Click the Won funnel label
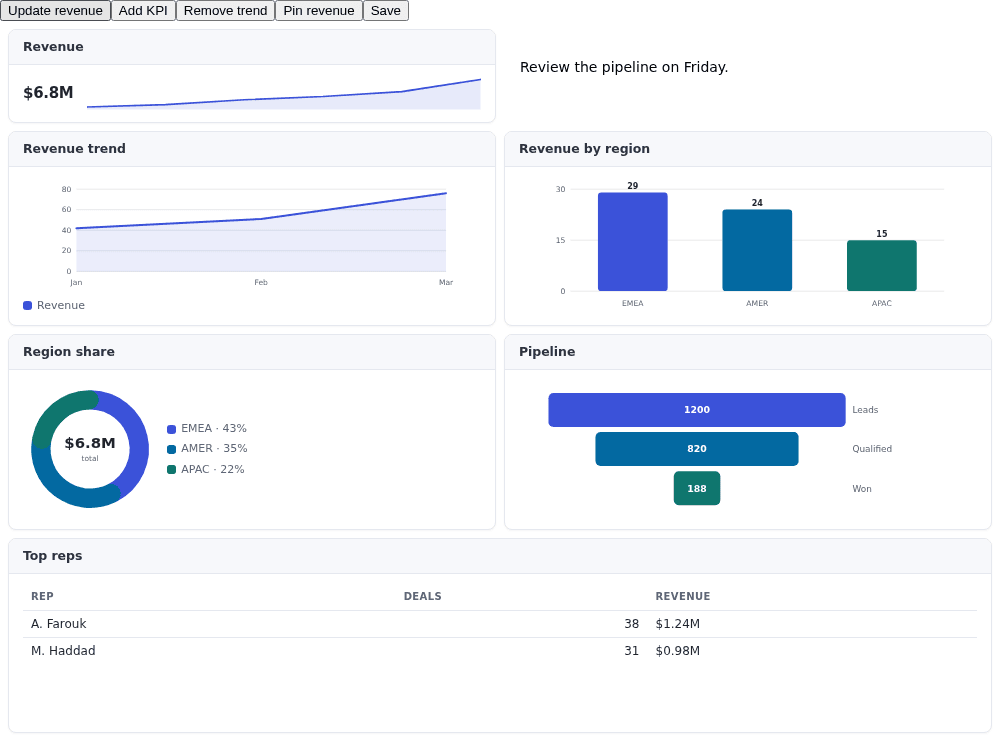 (x=862, y=489)
